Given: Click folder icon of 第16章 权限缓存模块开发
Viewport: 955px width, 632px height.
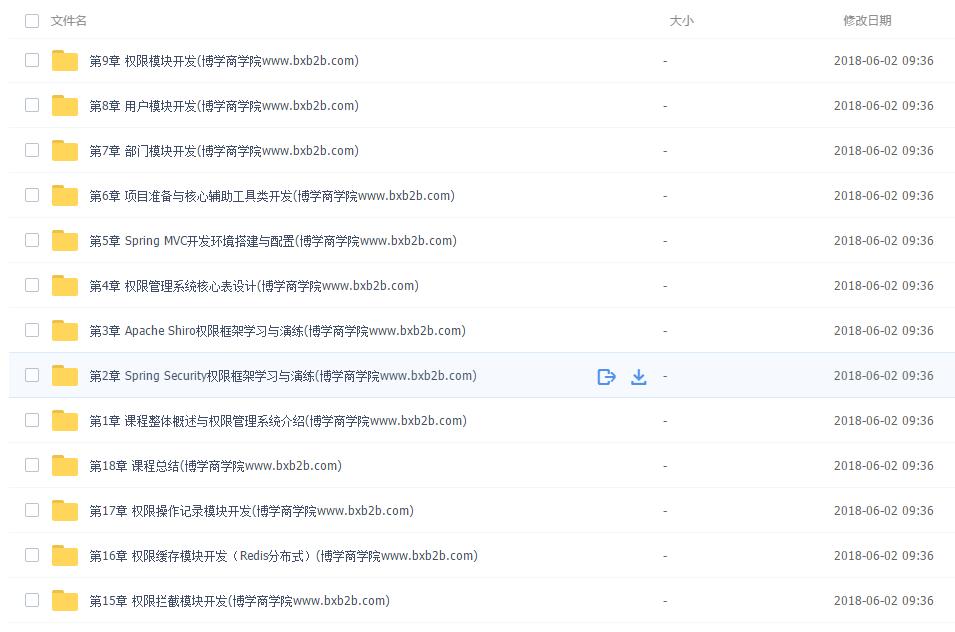Looking at the screenshot, I should click(65, 556).
